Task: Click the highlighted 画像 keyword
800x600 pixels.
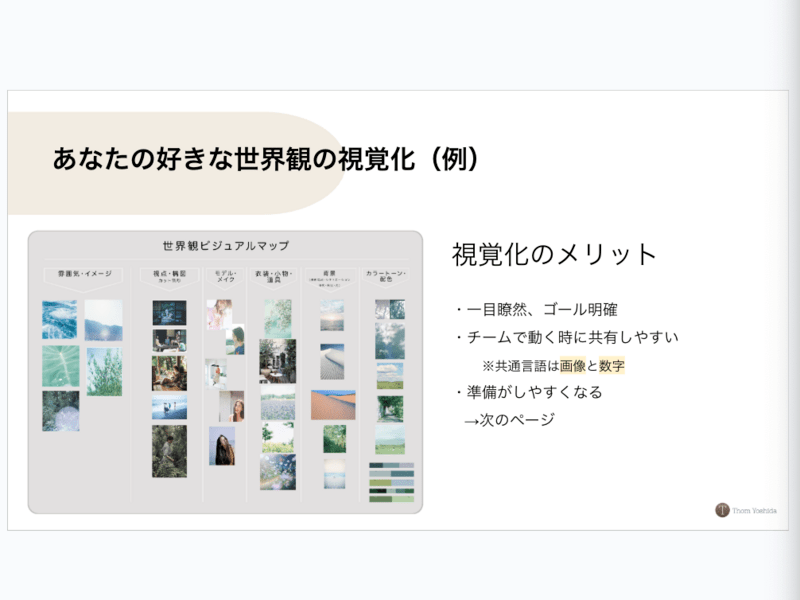Action: [x=572, y=366]
